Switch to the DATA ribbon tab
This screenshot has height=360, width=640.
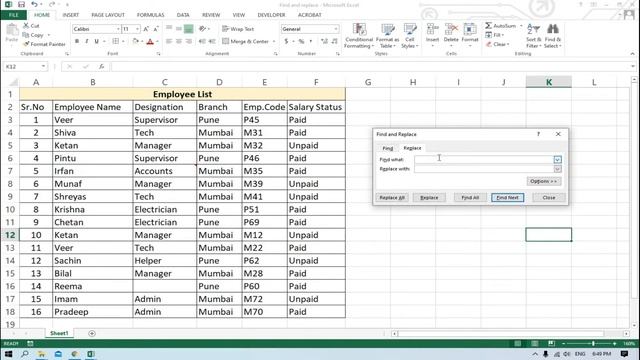click(x=183, y=15)
